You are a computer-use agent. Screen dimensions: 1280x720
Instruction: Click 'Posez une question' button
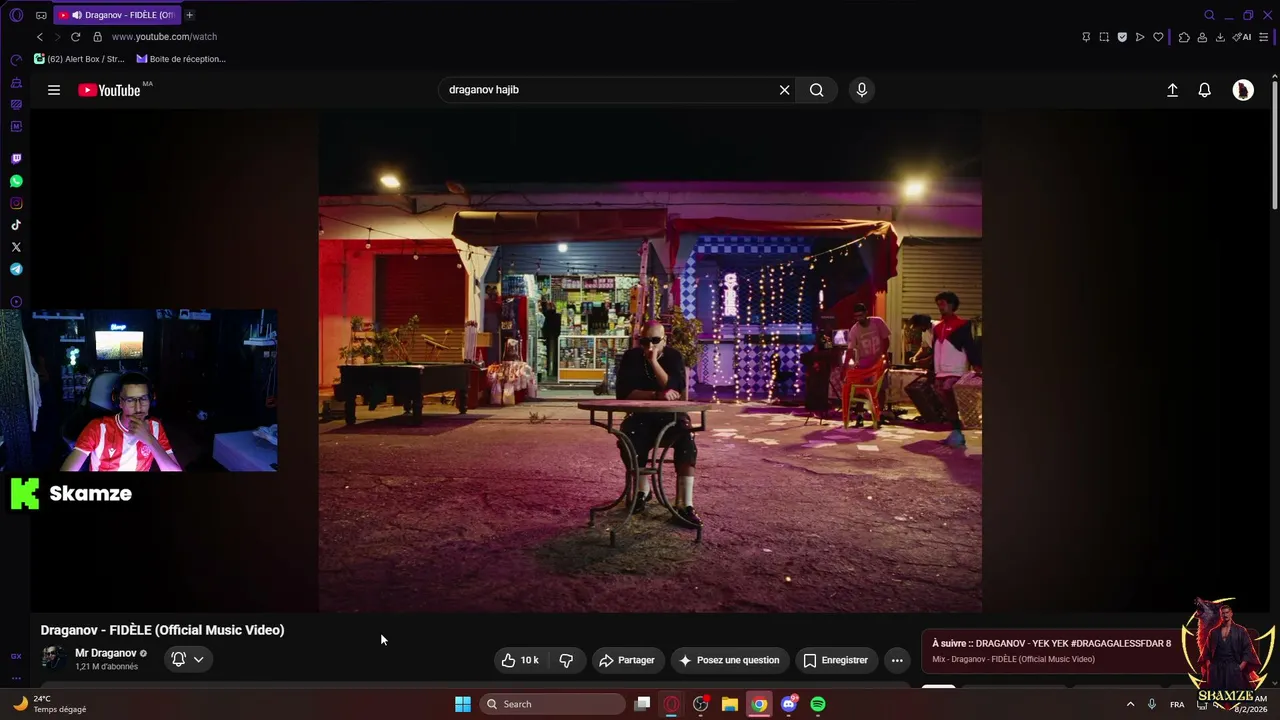tap(729, 660)
